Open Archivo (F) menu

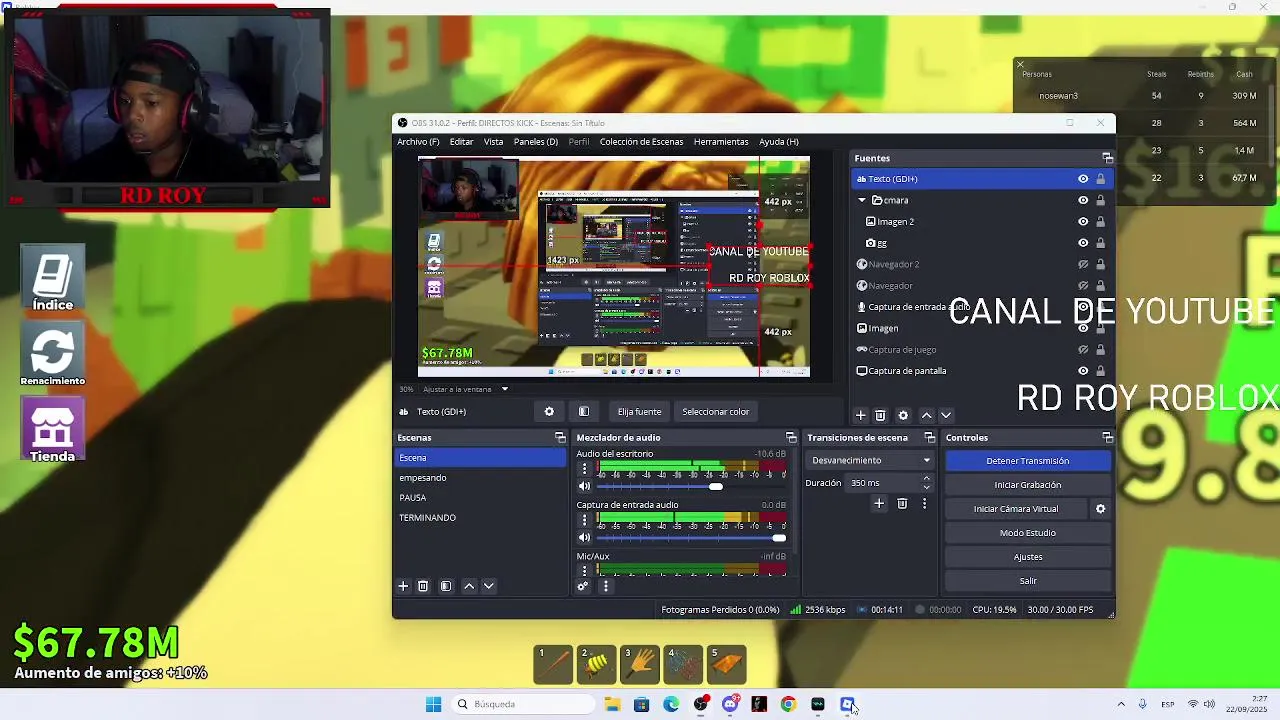[x=418, y=142]
